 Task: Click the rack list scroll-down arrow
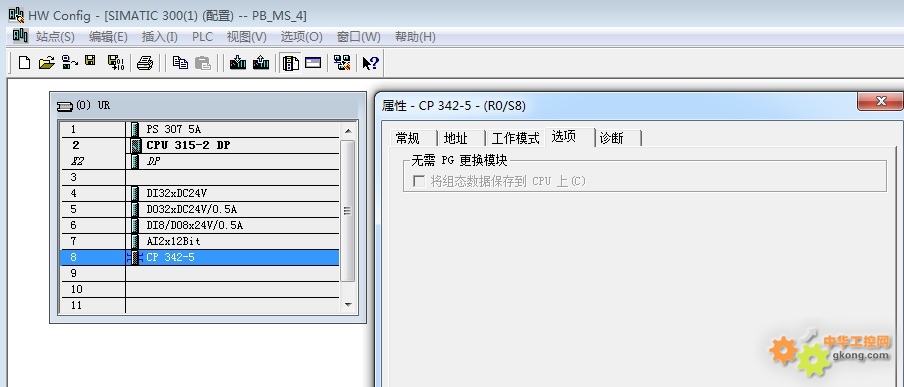click(x=348, y=304)
